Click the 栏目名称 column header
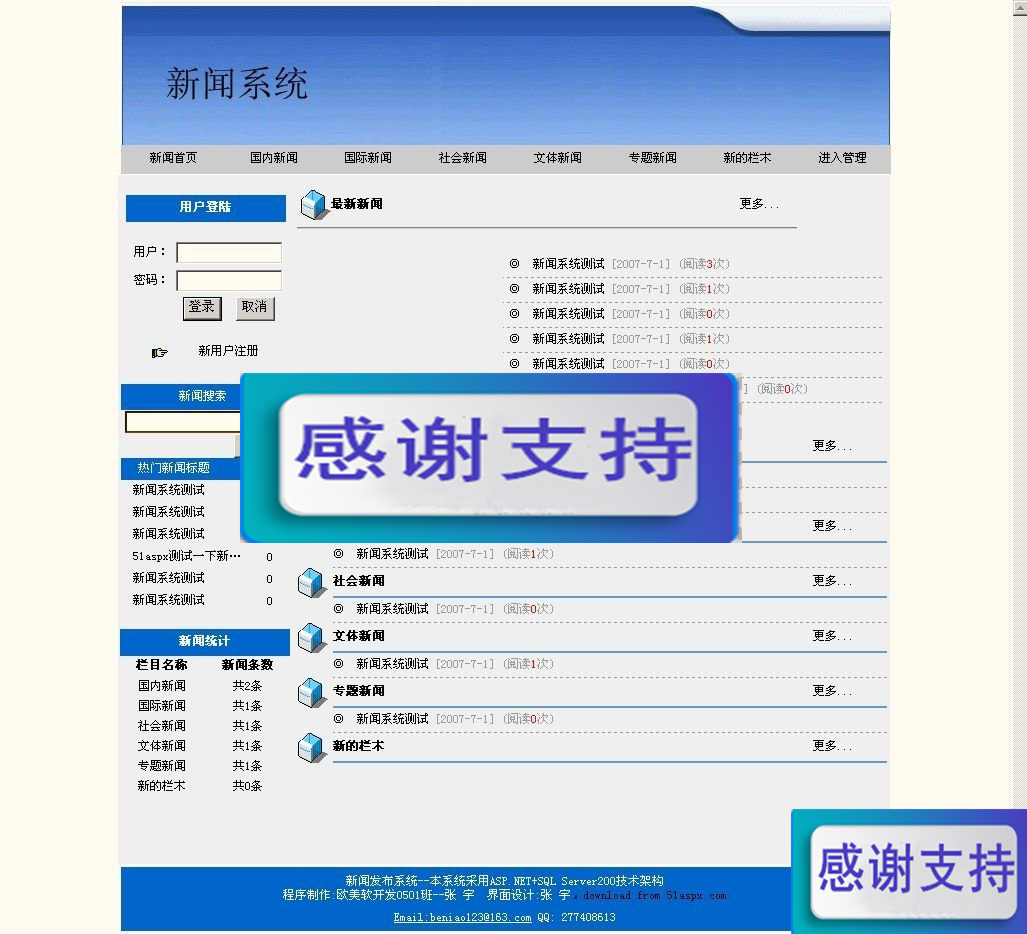 point(162,665)
